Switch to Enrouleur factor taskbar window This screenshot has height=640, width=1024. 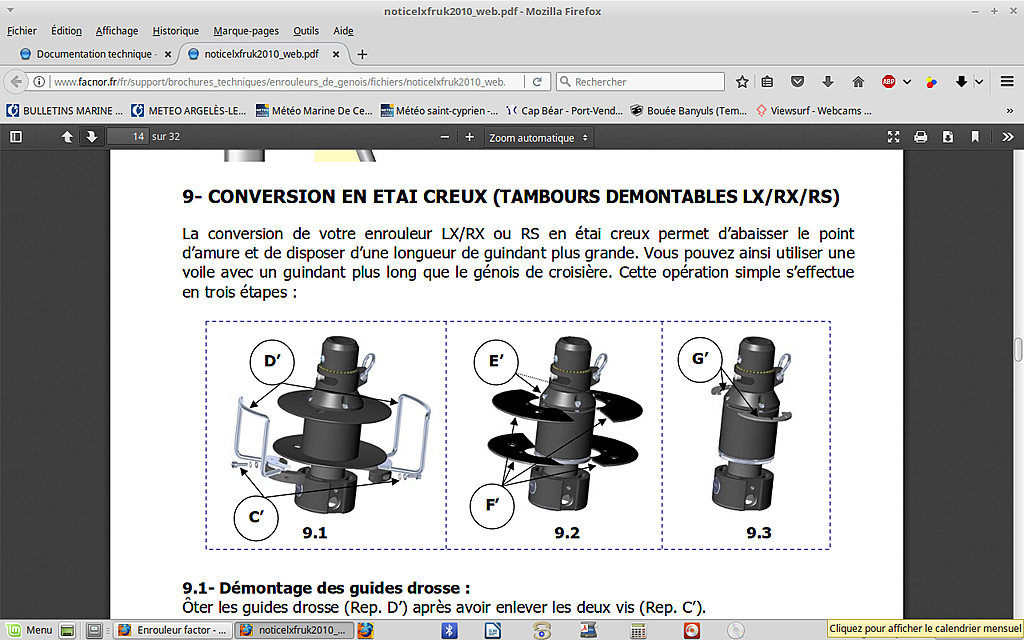[x=174, y=630]
